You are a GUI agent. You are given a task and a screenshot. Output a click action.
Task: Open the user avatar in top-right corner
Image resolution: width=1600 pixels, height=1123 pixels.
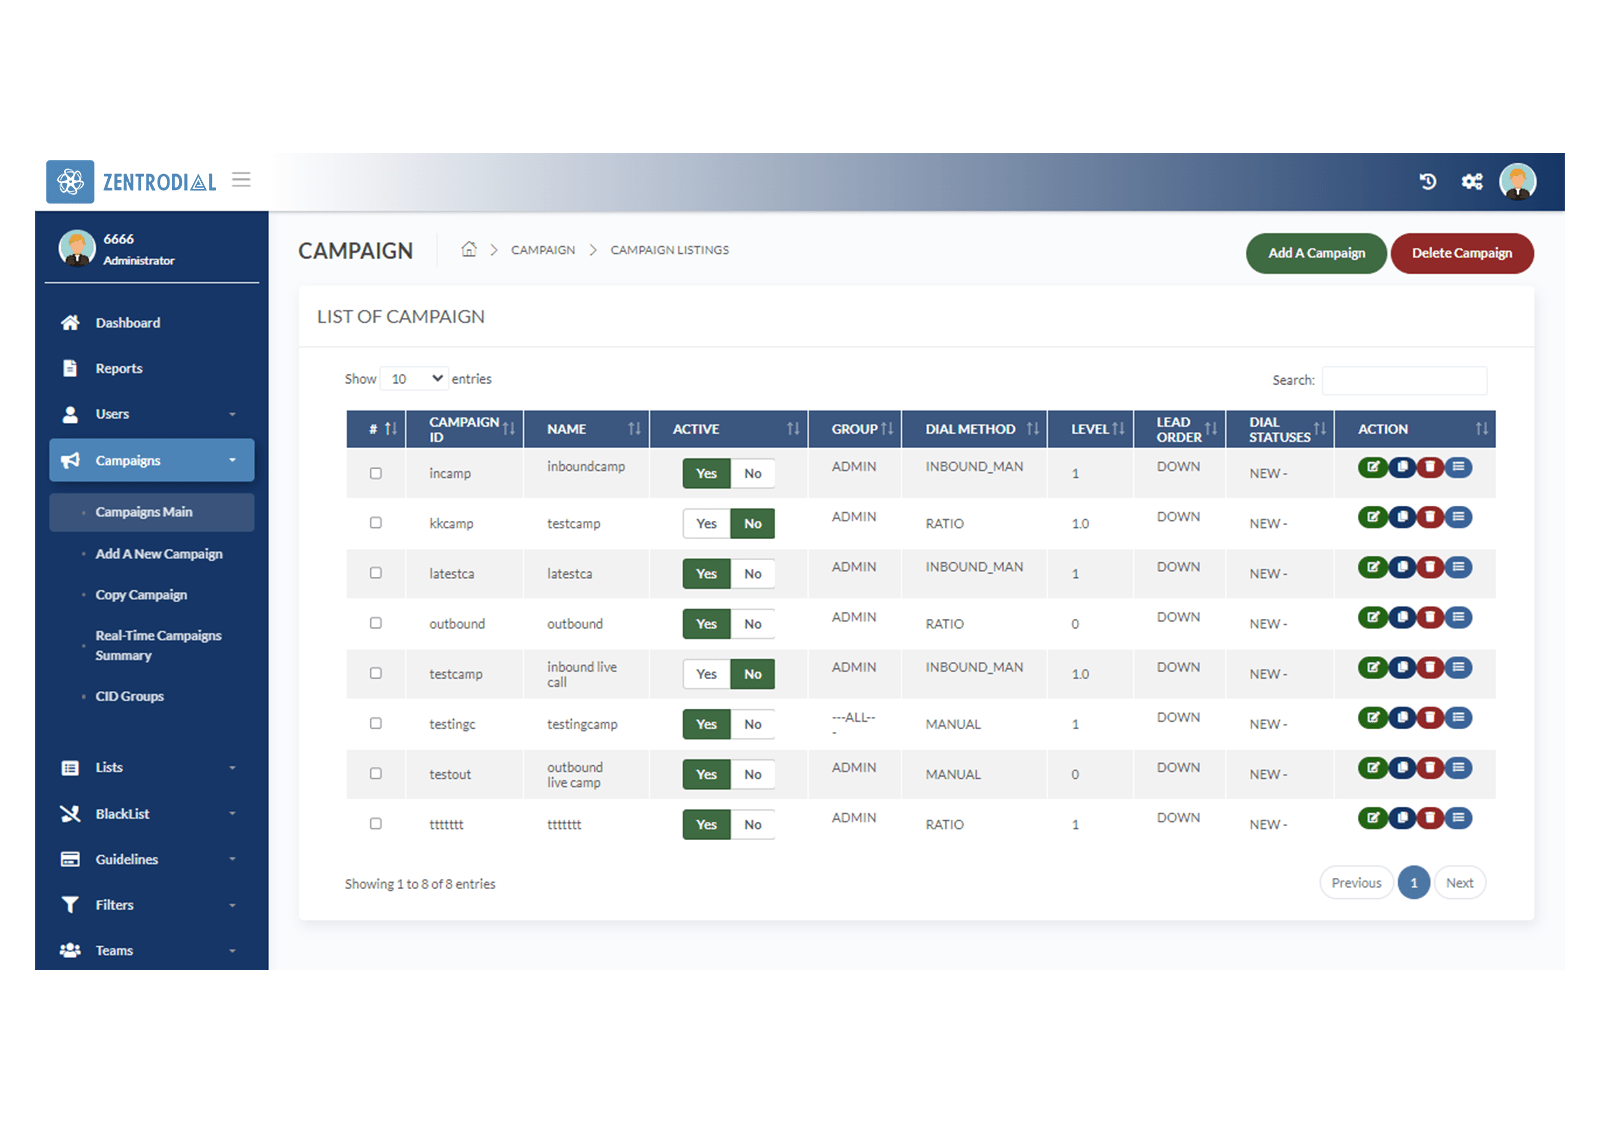(x=1517, y=182)
